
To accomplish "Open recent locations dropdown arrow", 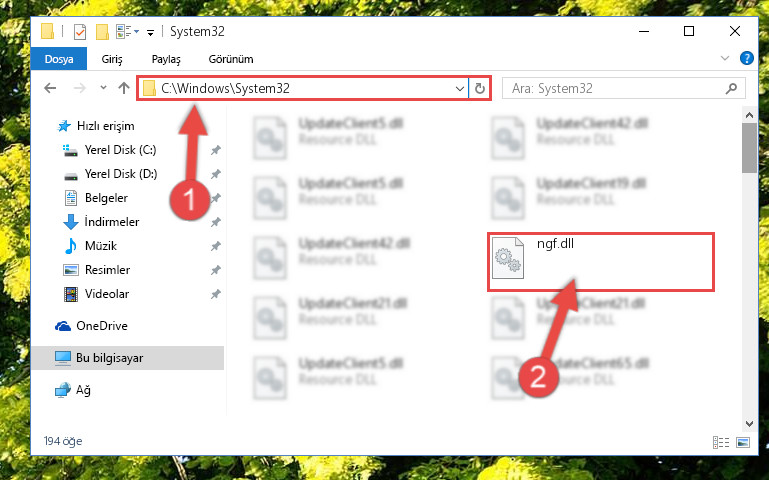I will [x=103, y=88].
